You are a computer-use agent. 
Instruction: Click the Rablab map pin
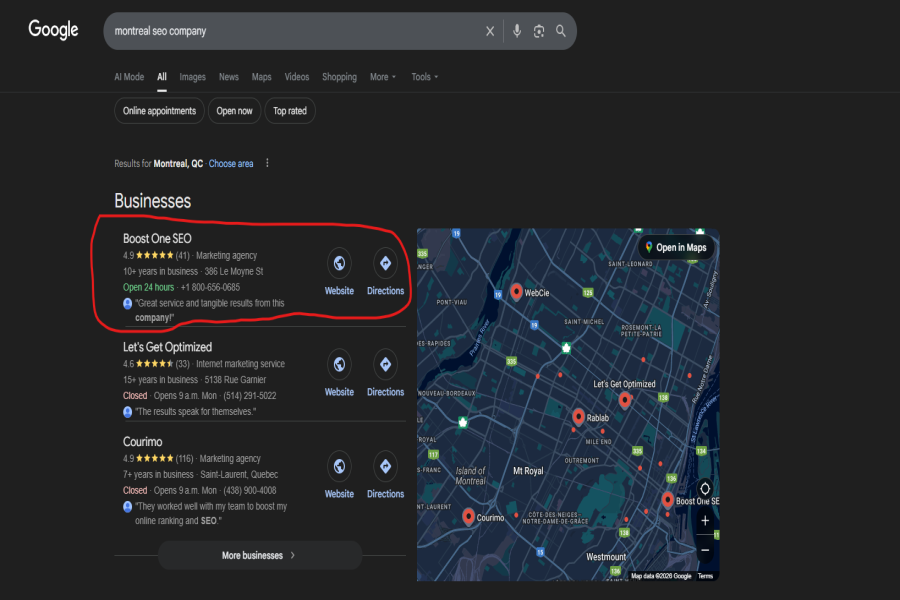pos(579,417)
